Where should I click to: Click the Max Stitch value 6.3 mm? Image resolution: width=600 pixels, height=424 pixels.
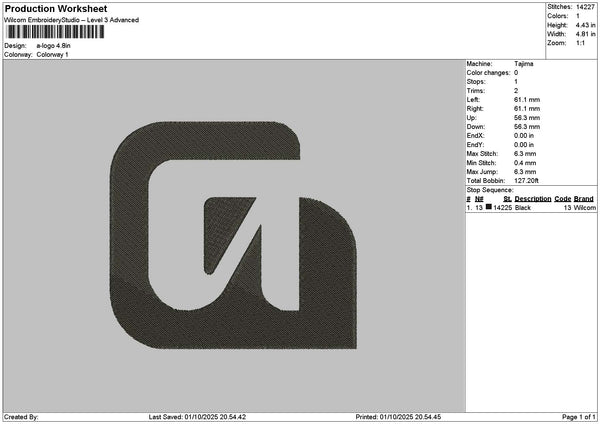pyautogui.click(x=525, y=154)
